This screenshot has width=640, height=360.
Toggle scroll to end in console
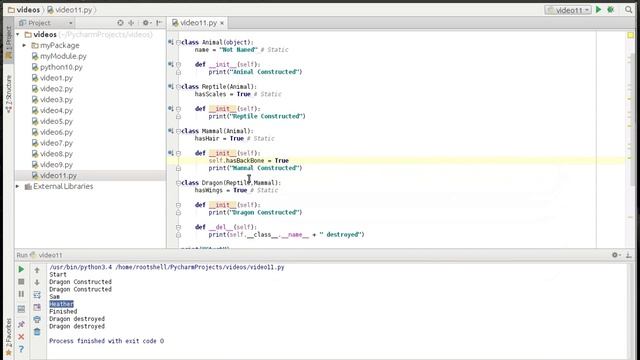(x=37, y=307)
